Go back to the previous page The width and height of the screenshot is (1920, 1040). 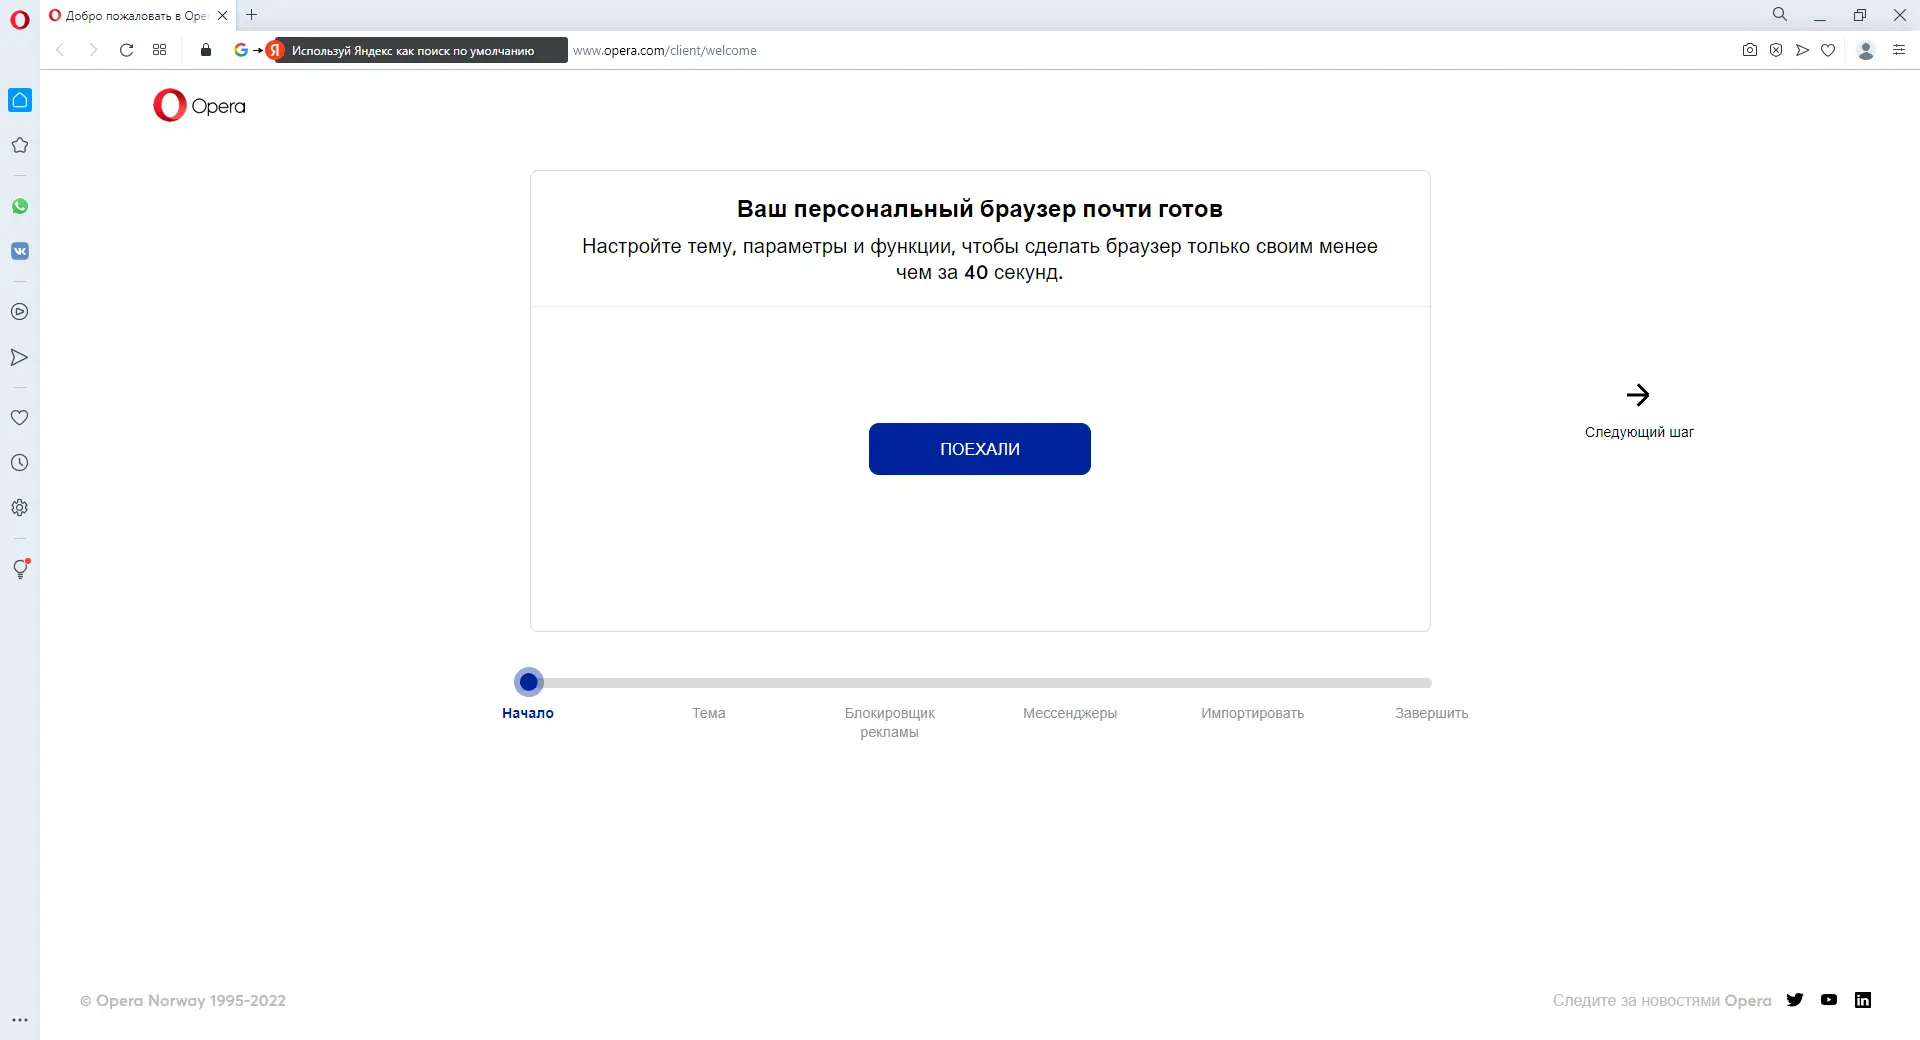pos(60,50)
